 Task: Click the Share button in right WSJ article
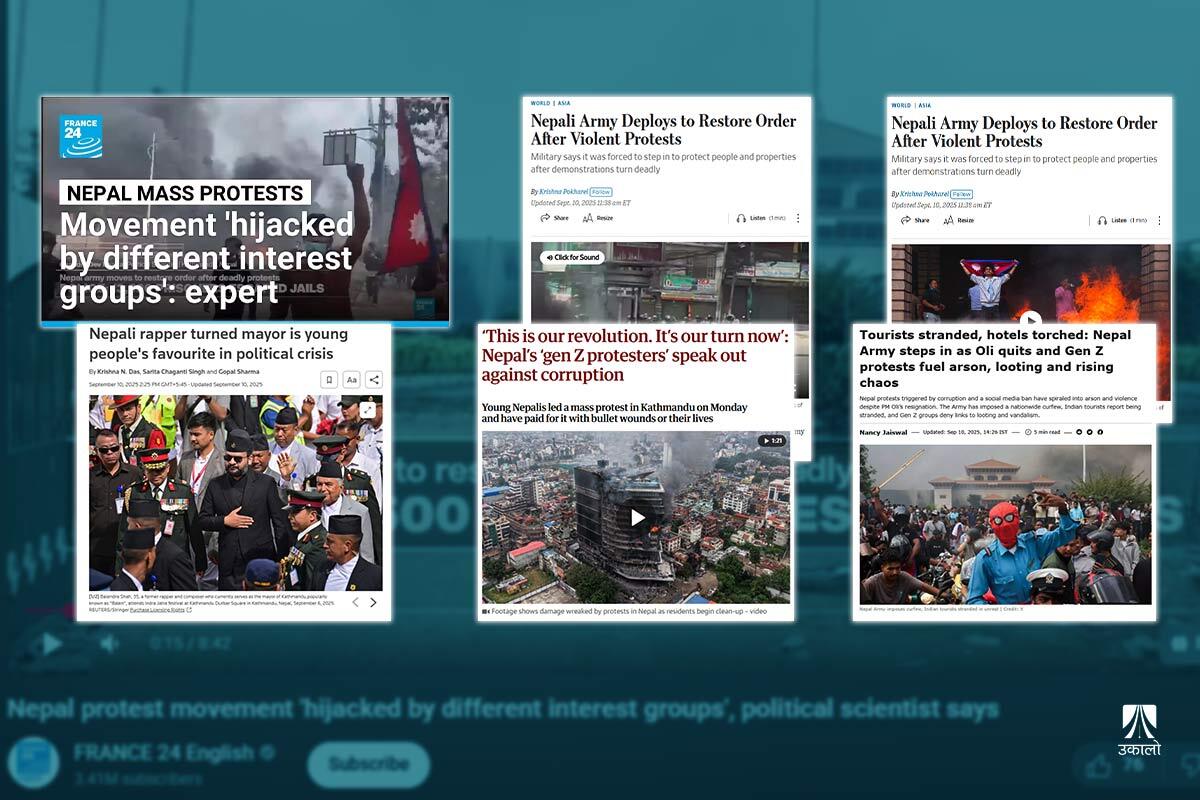(915, 220)
